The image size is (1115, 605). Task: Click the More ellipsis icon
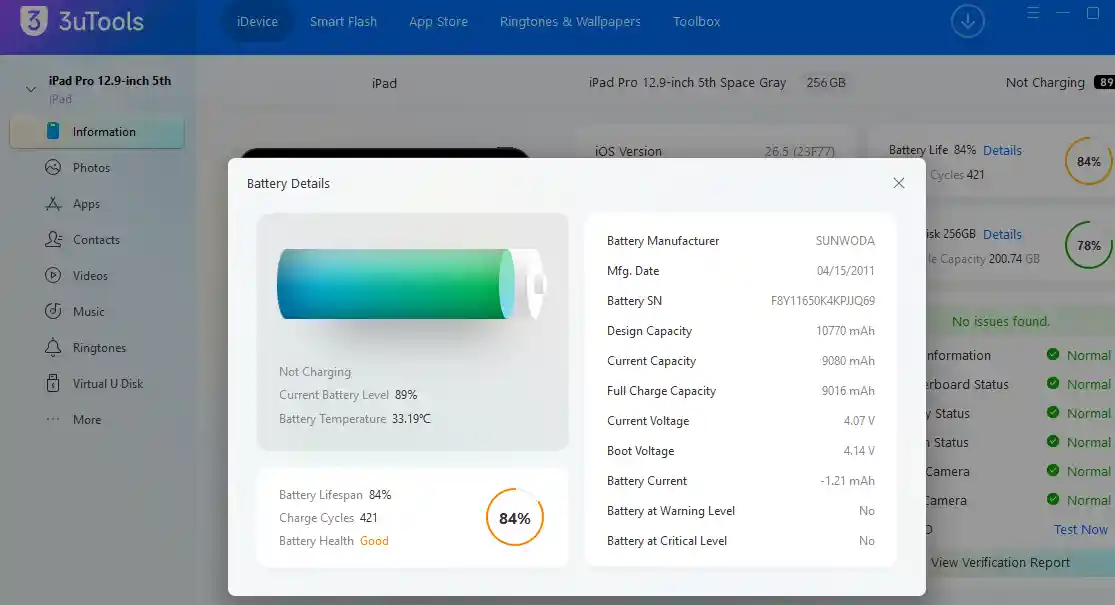tap(53, 419)
